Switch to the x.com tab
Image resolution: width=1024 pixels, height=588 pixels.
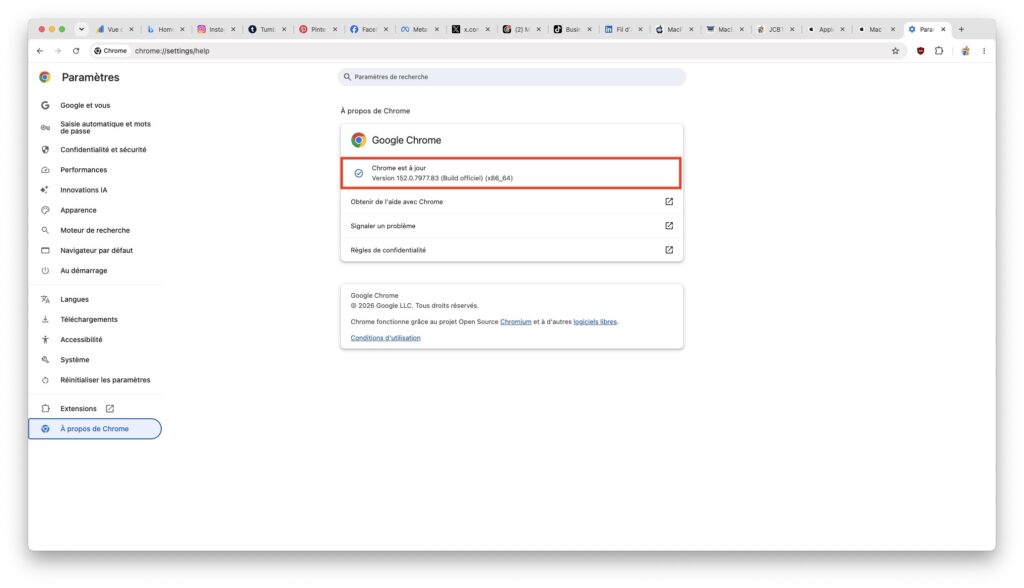pyautogui.click(x=470, y=29)
